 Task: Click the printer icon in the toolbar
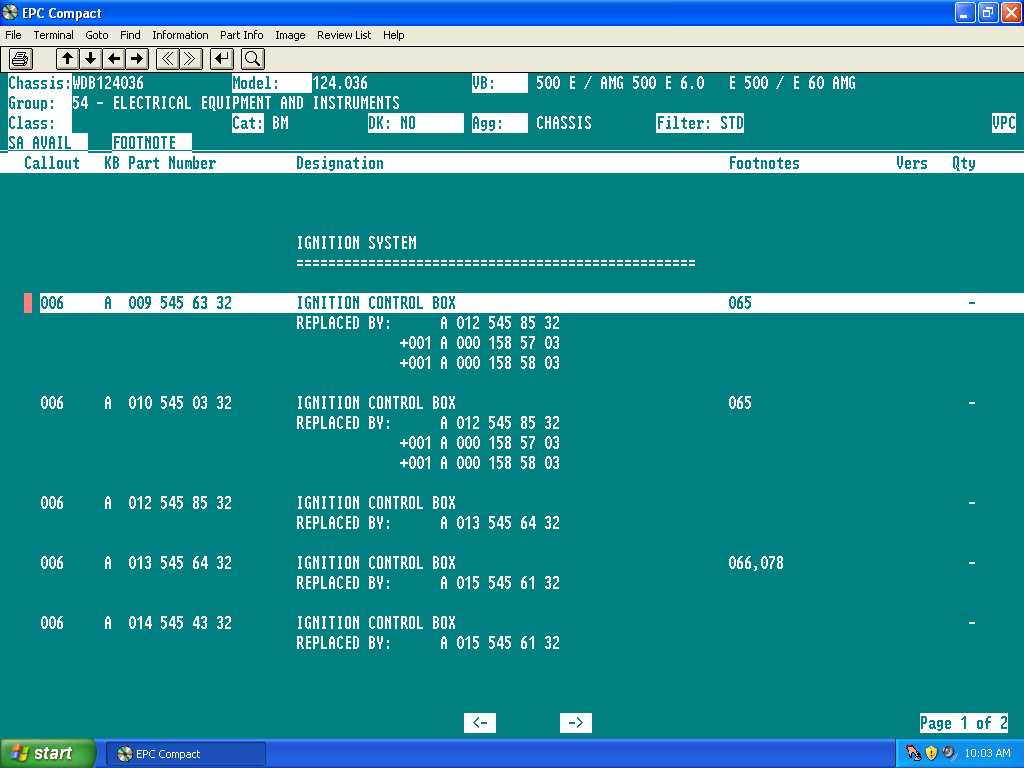click(21, 59)
